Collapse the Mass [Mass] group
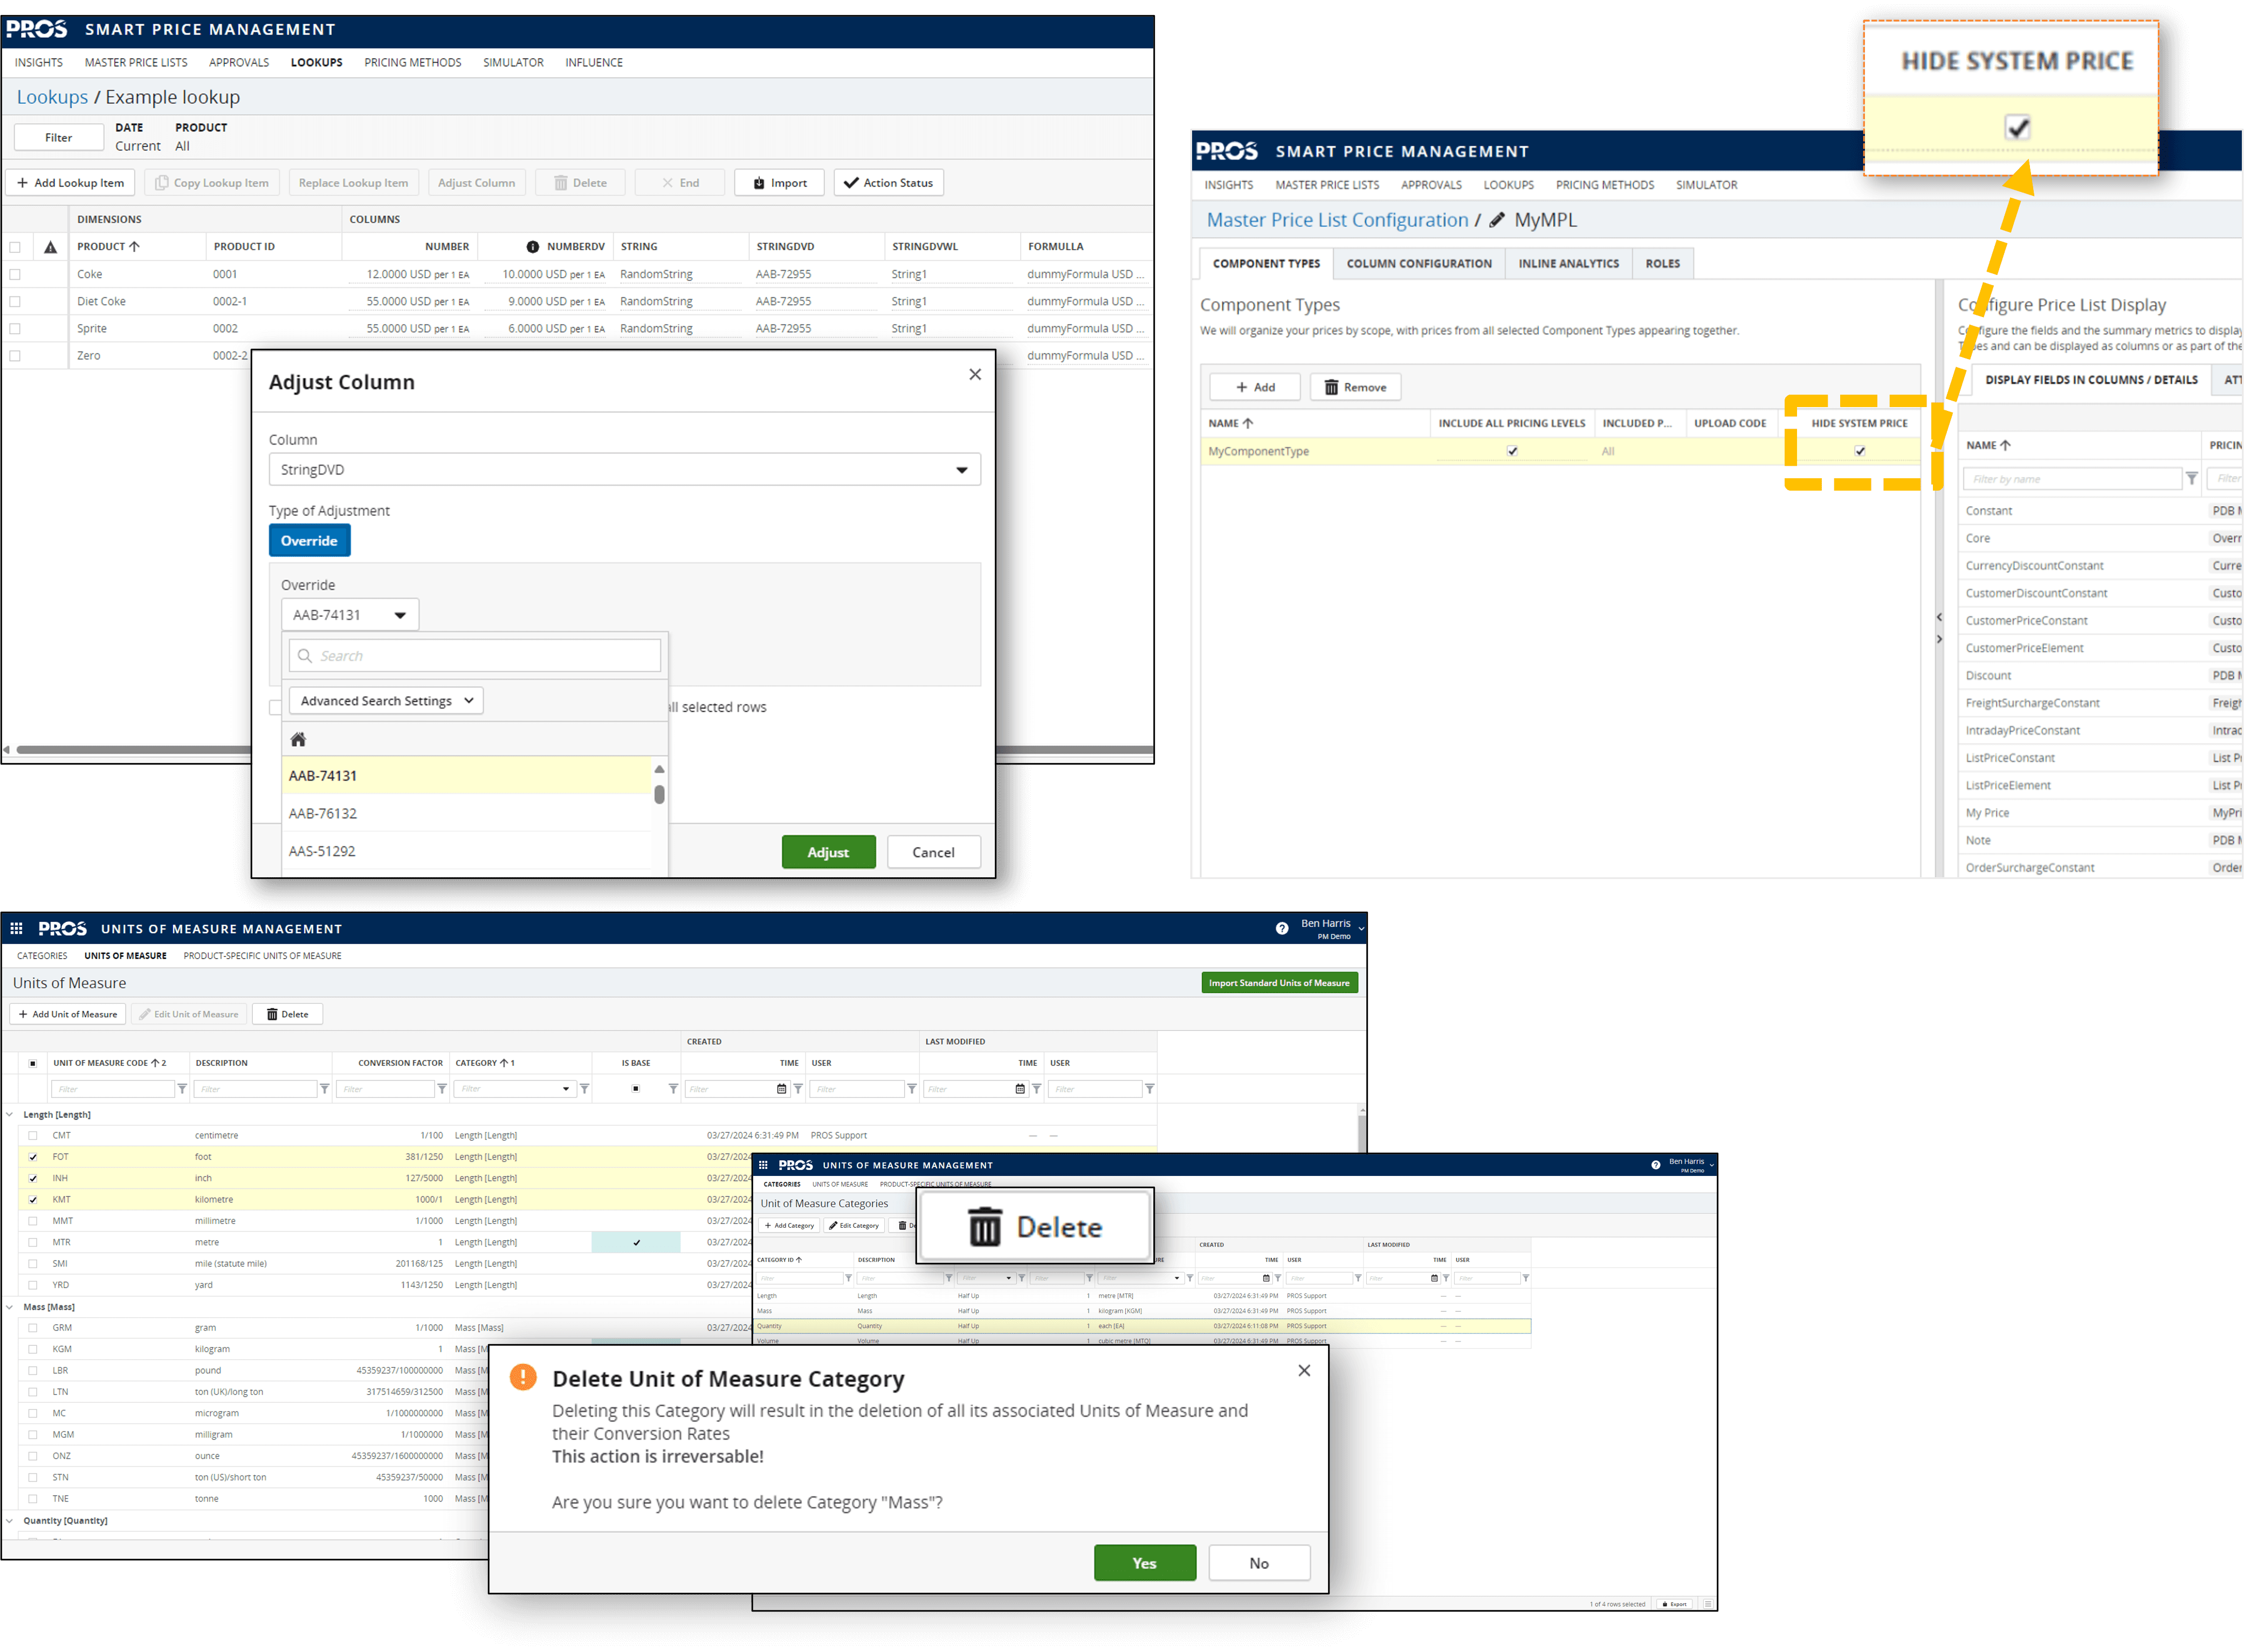 pos(10,1307)
